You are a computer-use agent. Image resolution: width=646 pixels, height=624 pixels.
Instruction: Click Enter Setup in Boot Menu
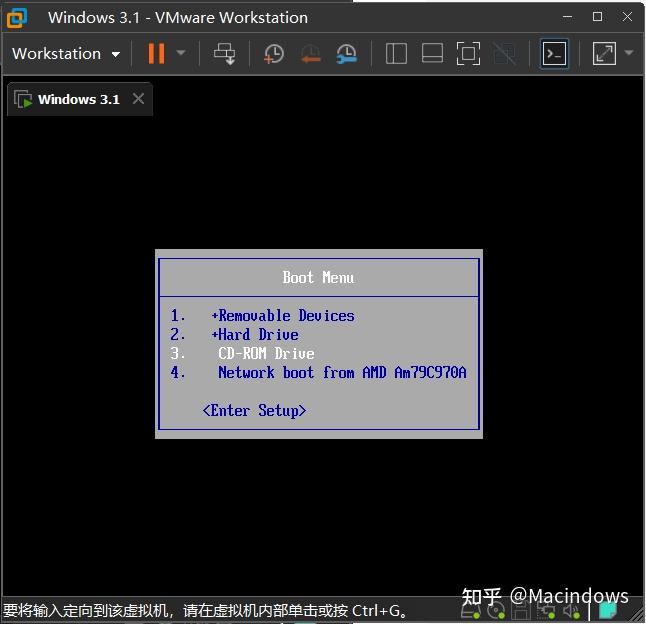[255, 411]
